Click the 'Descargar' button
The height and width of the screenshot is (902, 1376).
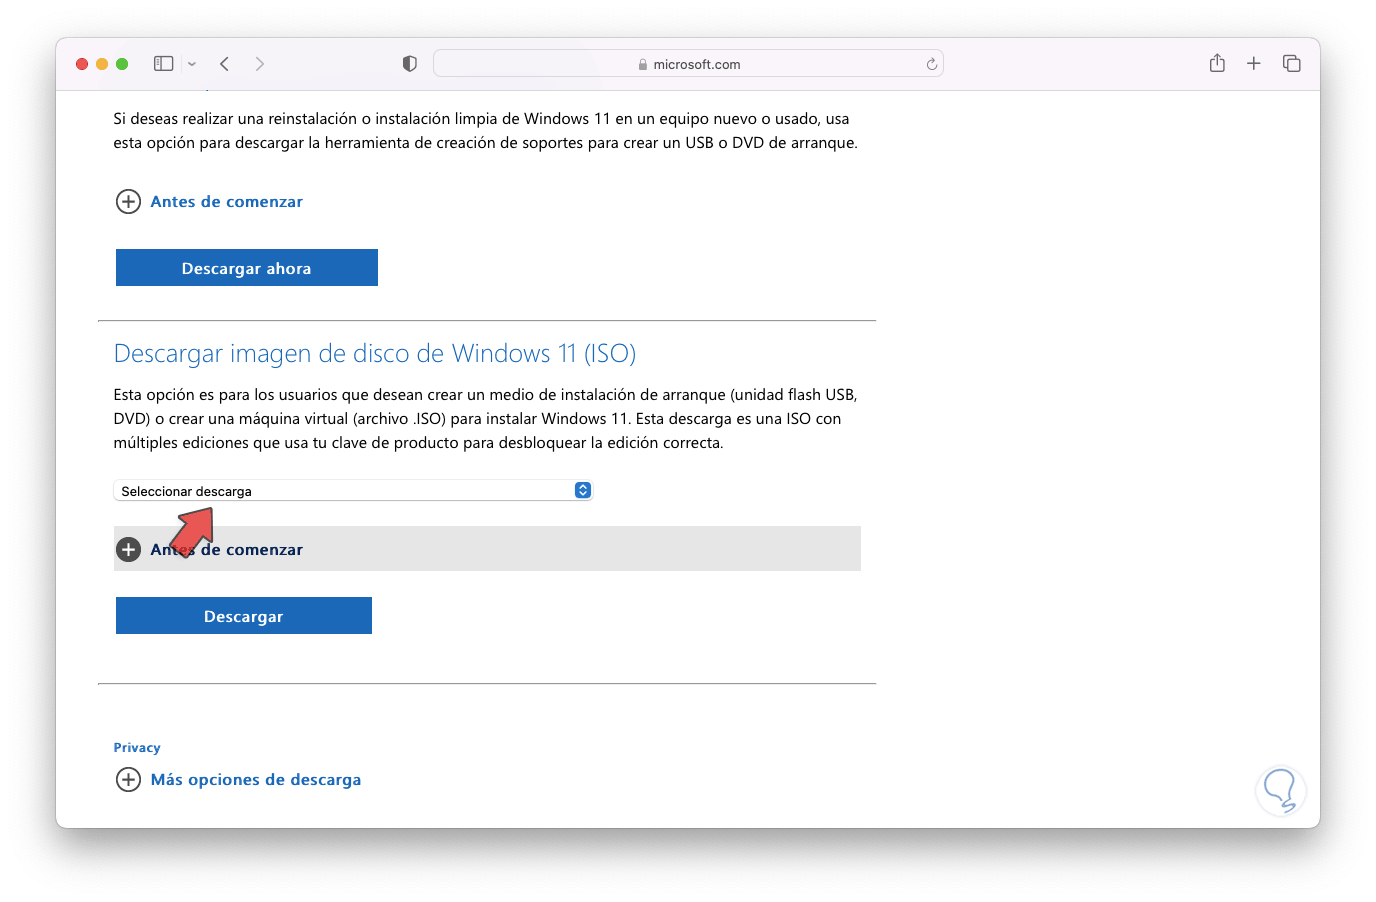(x=244, y=616)
